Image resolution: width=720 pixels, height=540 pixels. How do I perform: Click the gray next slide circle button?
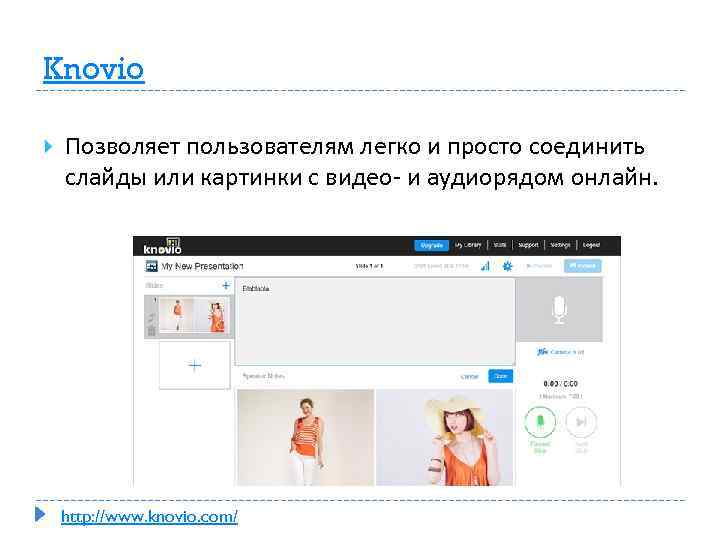point(581,422)
